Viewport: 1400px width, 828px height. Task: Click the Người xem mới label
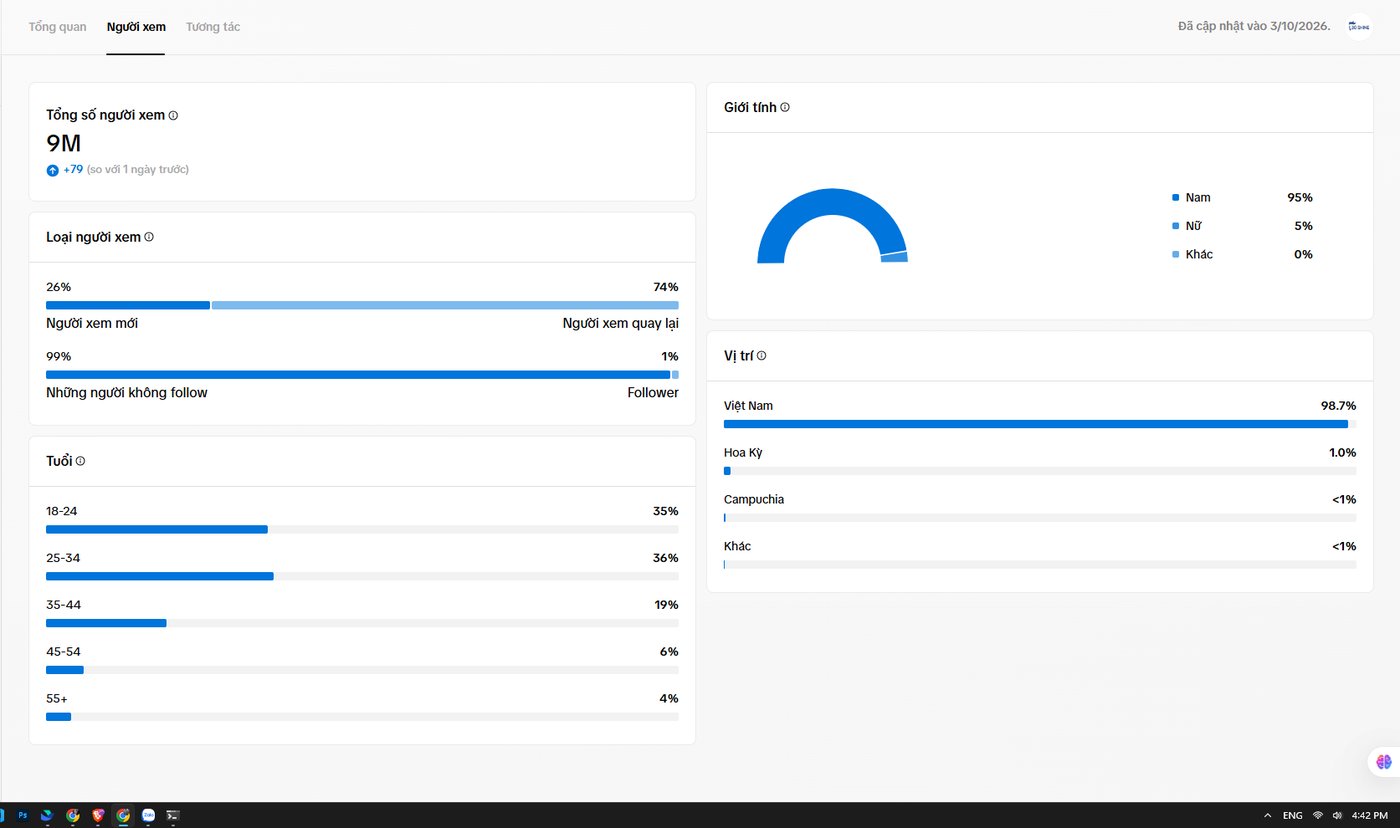[x=92, y=323]
